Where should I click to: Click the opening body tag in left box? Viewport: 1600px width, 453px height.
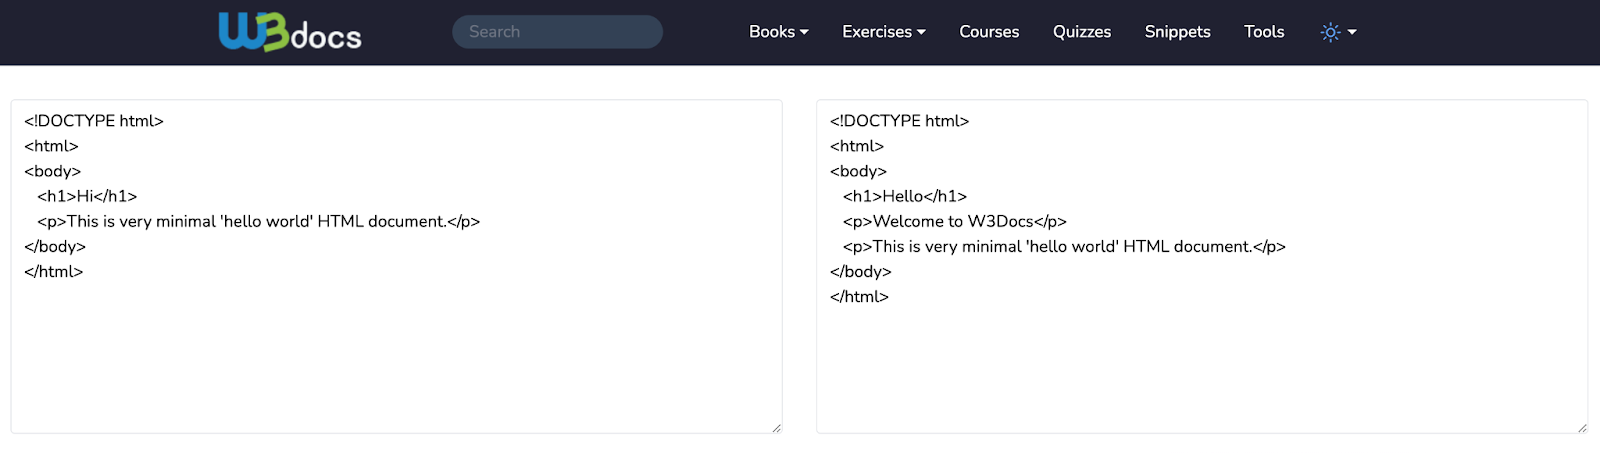point(52,171)
